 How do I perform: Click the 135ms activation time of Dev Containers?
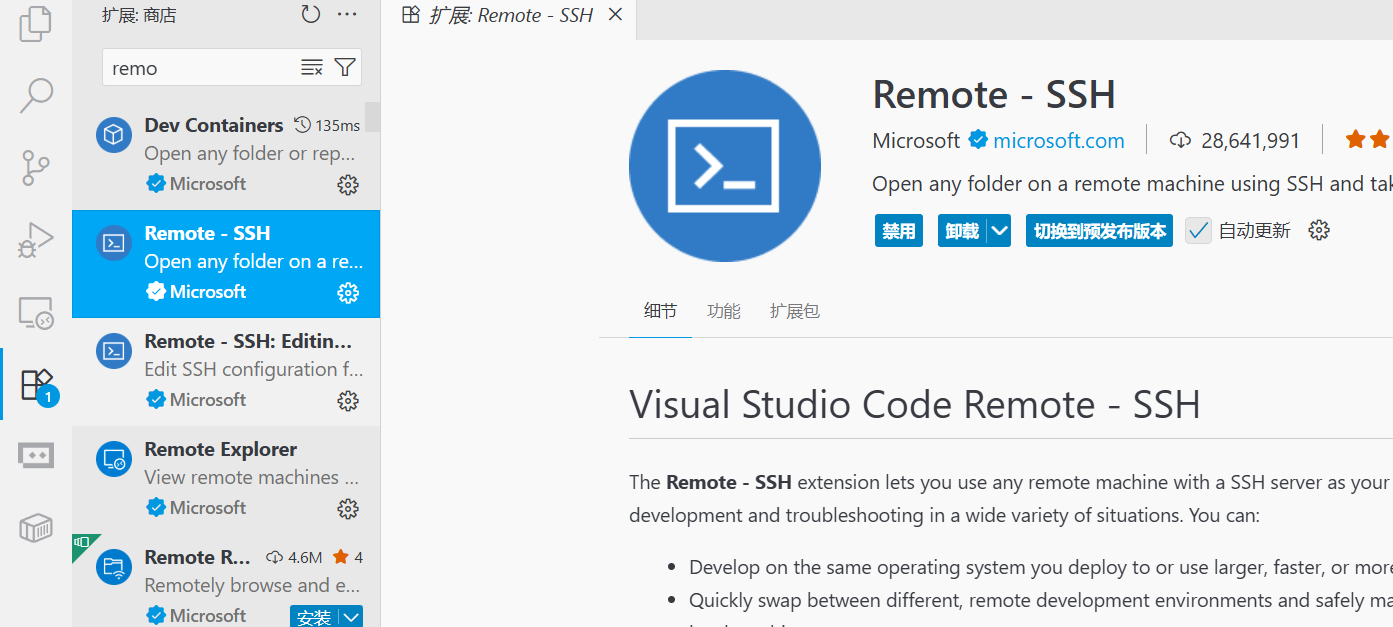tap(337, 126)
